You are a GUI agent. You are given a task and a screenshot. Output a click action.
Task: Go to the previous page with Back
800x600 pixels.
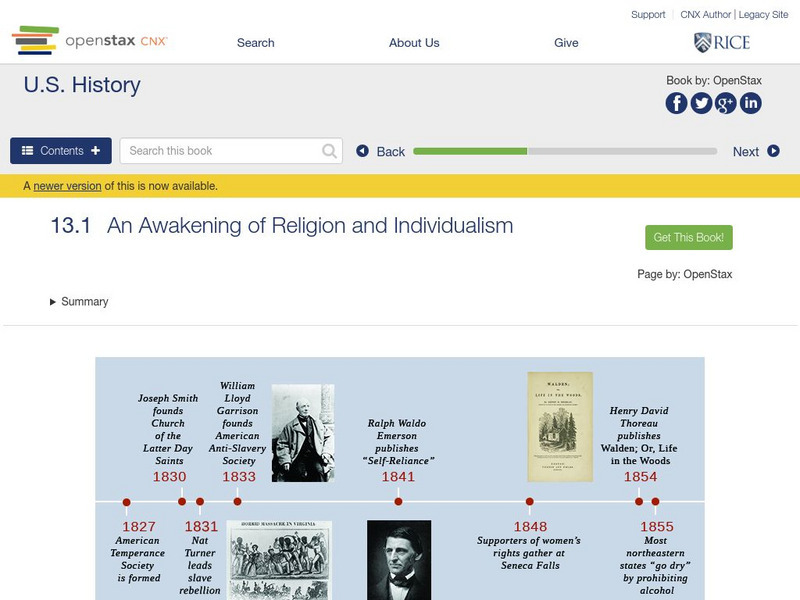[x=381, y=152]
